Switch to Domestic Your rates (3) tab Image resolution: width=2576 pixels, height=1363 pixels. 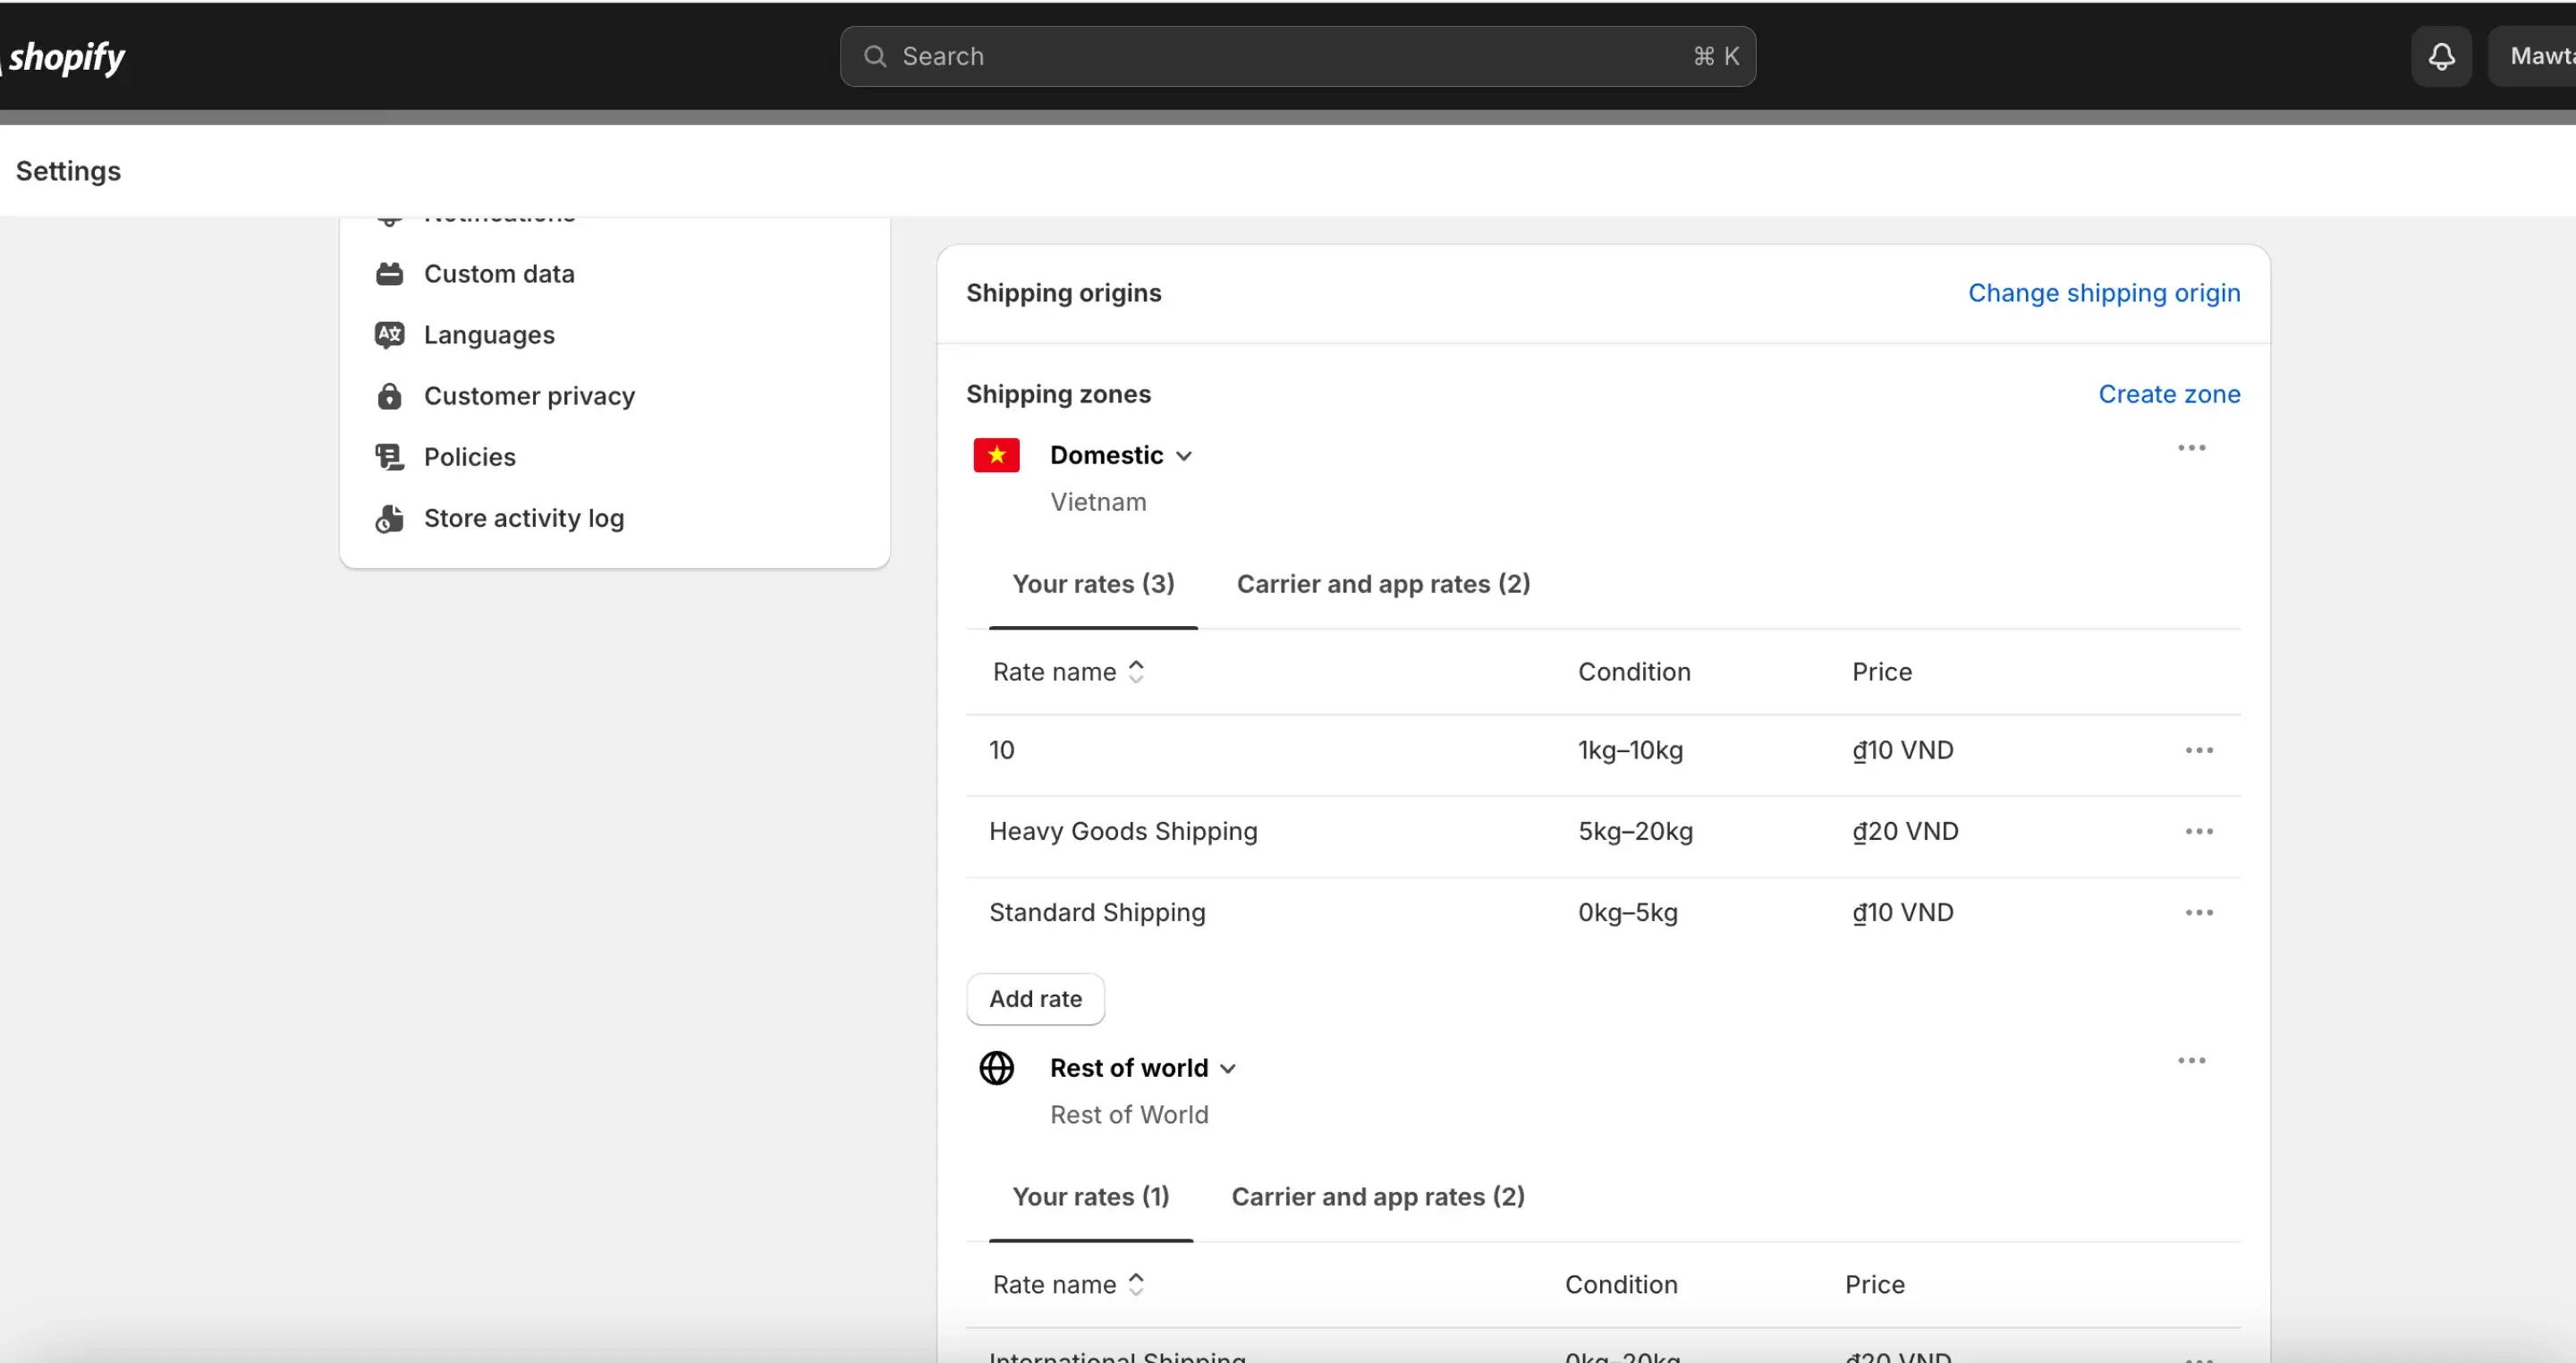point(1093,584)
